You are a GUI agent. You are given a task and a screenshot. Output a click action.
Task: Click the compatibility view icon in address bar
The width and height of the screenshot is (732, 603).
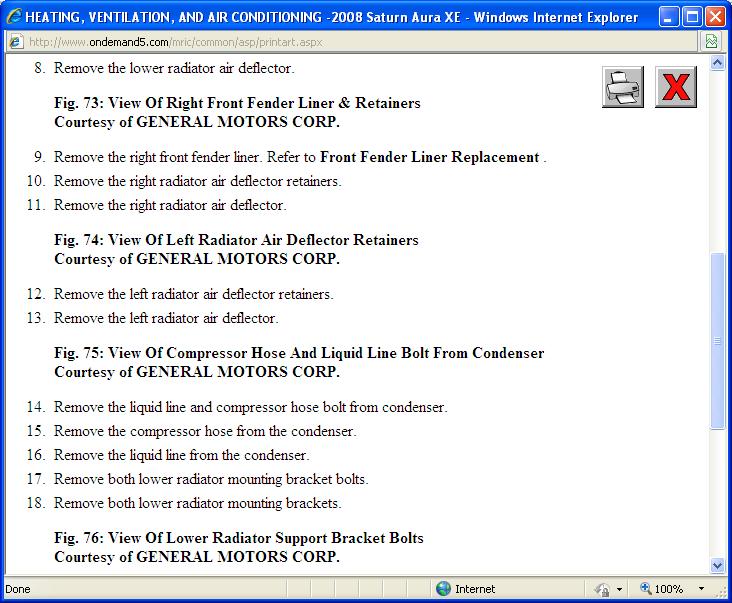pos(711,42)
